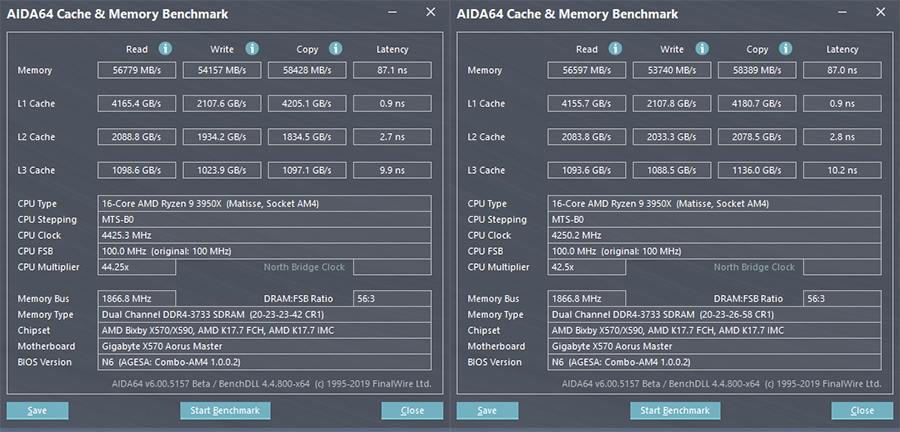Click Memory Type field with 20-23-26-58 timings
Viewport: 900px width, 432px height.
[715, 314]
